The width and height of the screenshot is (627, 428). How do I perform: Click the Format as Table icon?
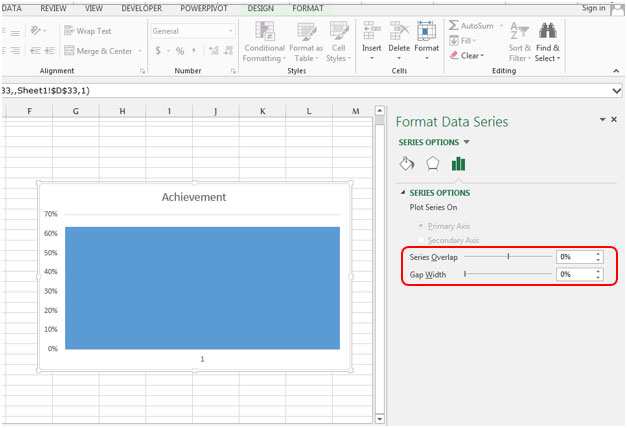point(307,31)
